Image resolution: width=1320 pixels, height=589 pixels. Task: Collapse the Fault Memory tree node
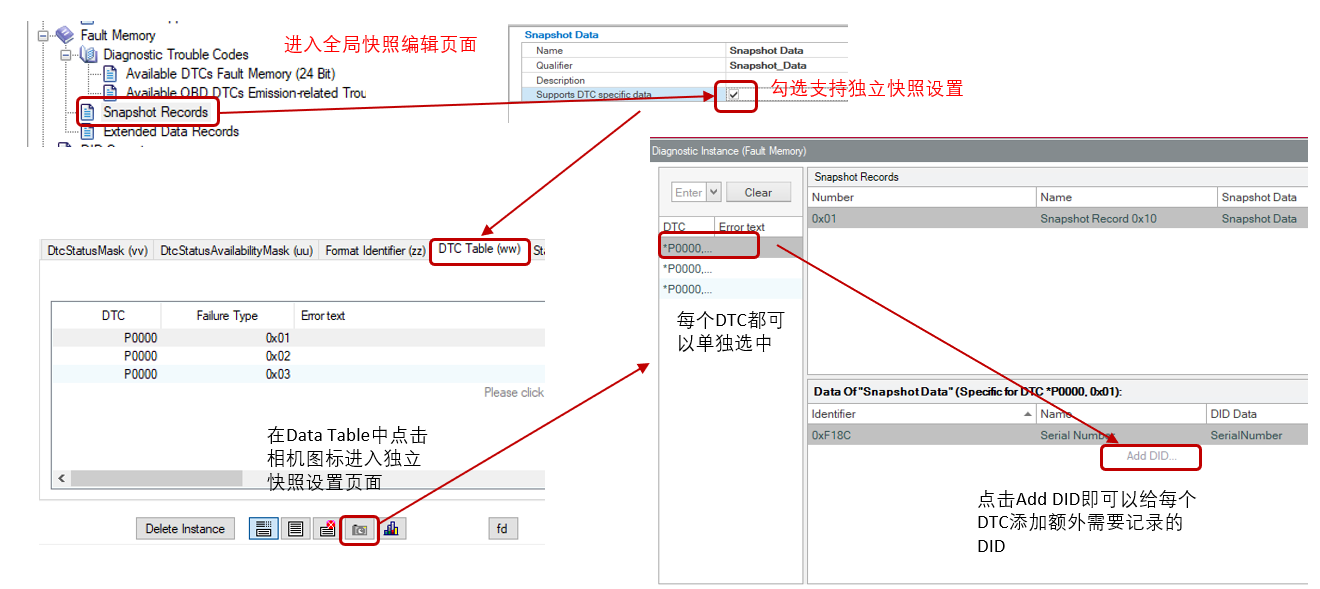[x=43, y=35]
